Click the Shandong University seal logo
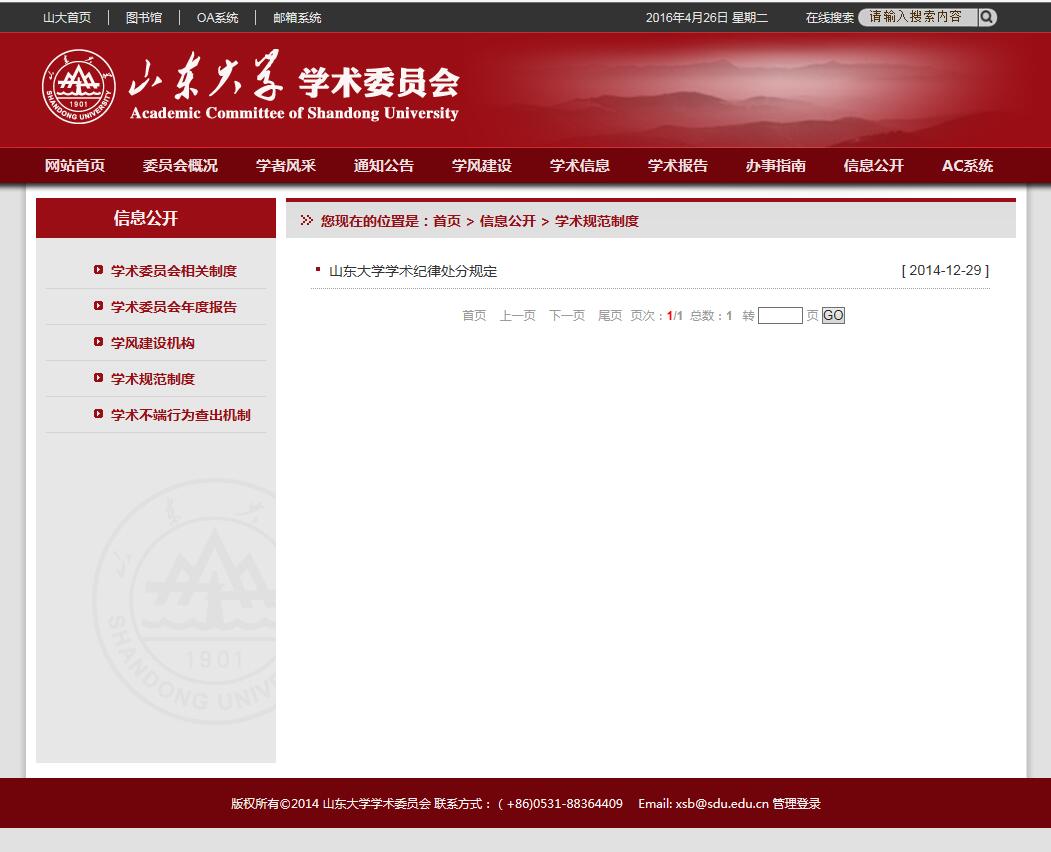The width and height of the screenshot is (1051, 852). [78, 86]
